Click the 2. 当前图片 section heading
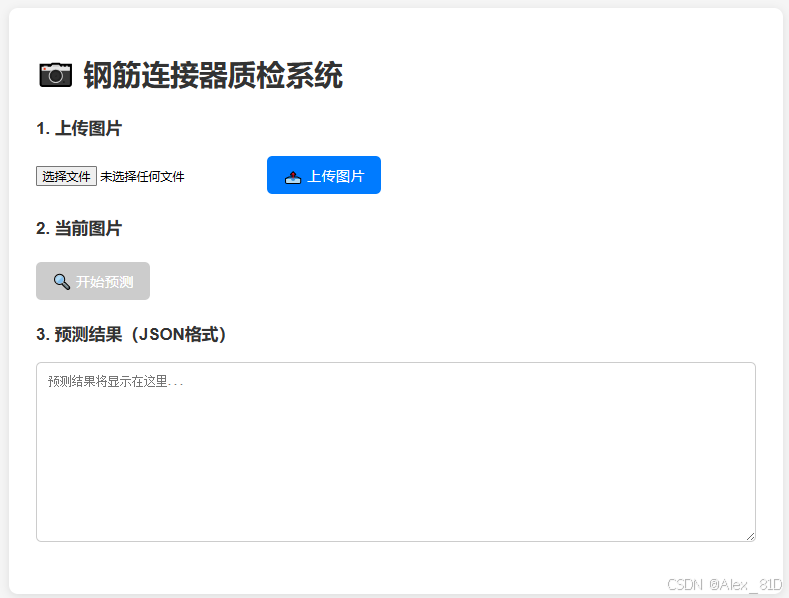Image resolution: width=789 pixels, height=598 pixels. pyautogui.click(x=79, y=229)
